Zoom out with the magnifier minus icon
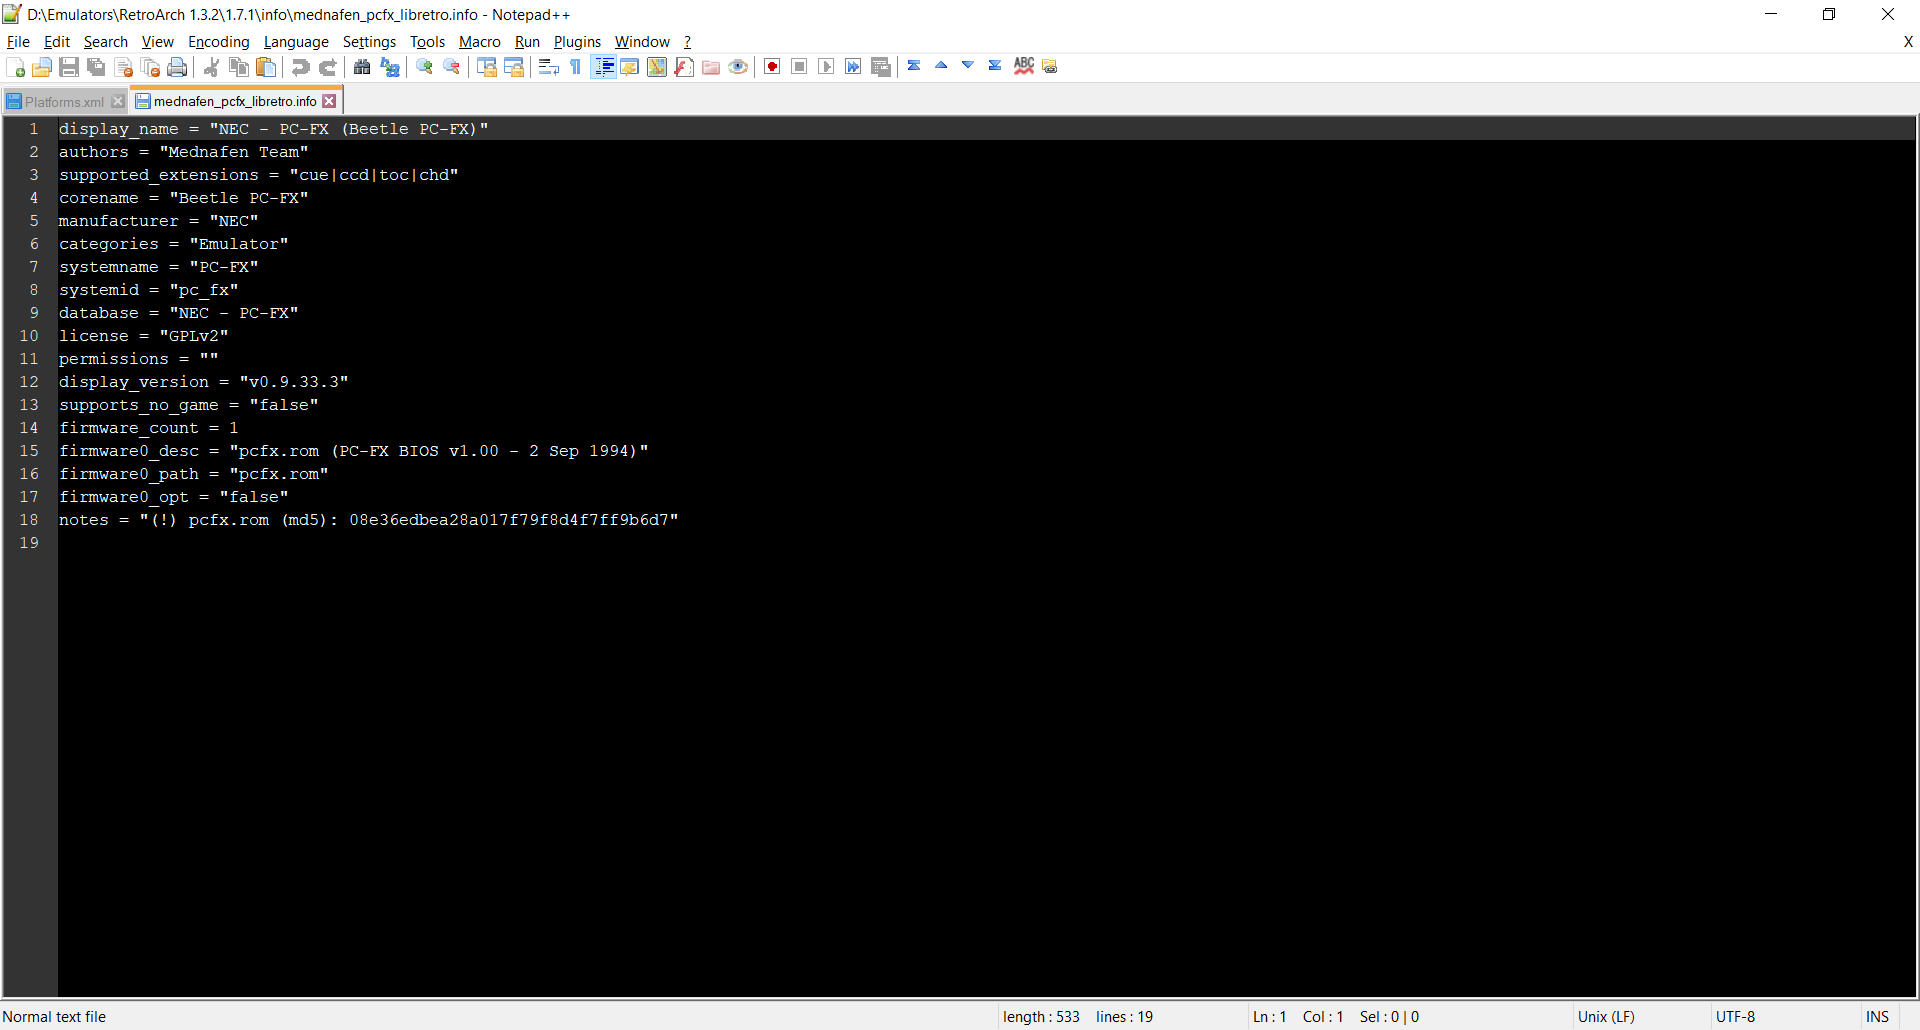Screen dimensions: 1920x1030 click(x=451, y=67)
